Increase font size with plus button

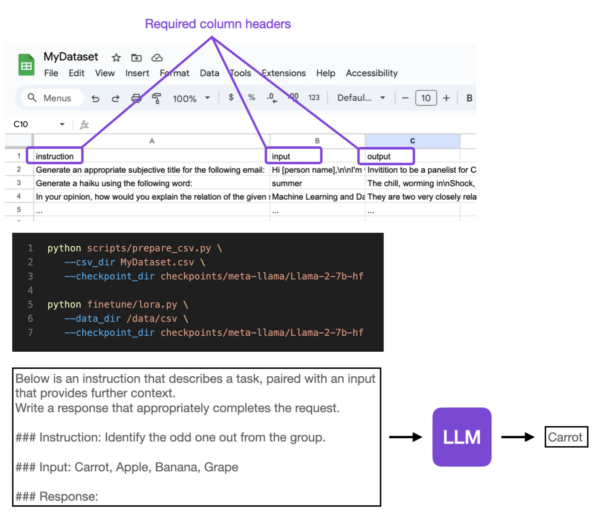click(446, 98)
